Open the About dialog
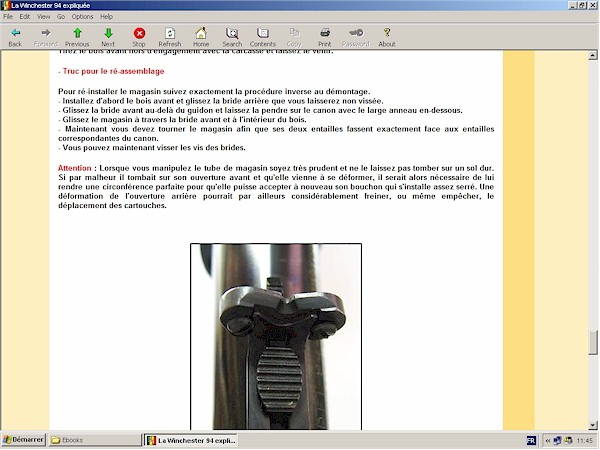 point(387,37)
